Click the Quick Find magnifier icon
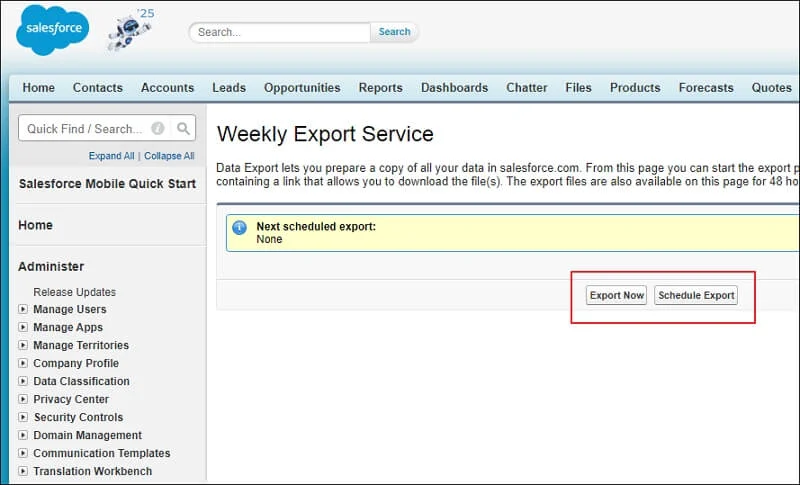The height and width of the screenshot is (485, 800). coord(183,129)
